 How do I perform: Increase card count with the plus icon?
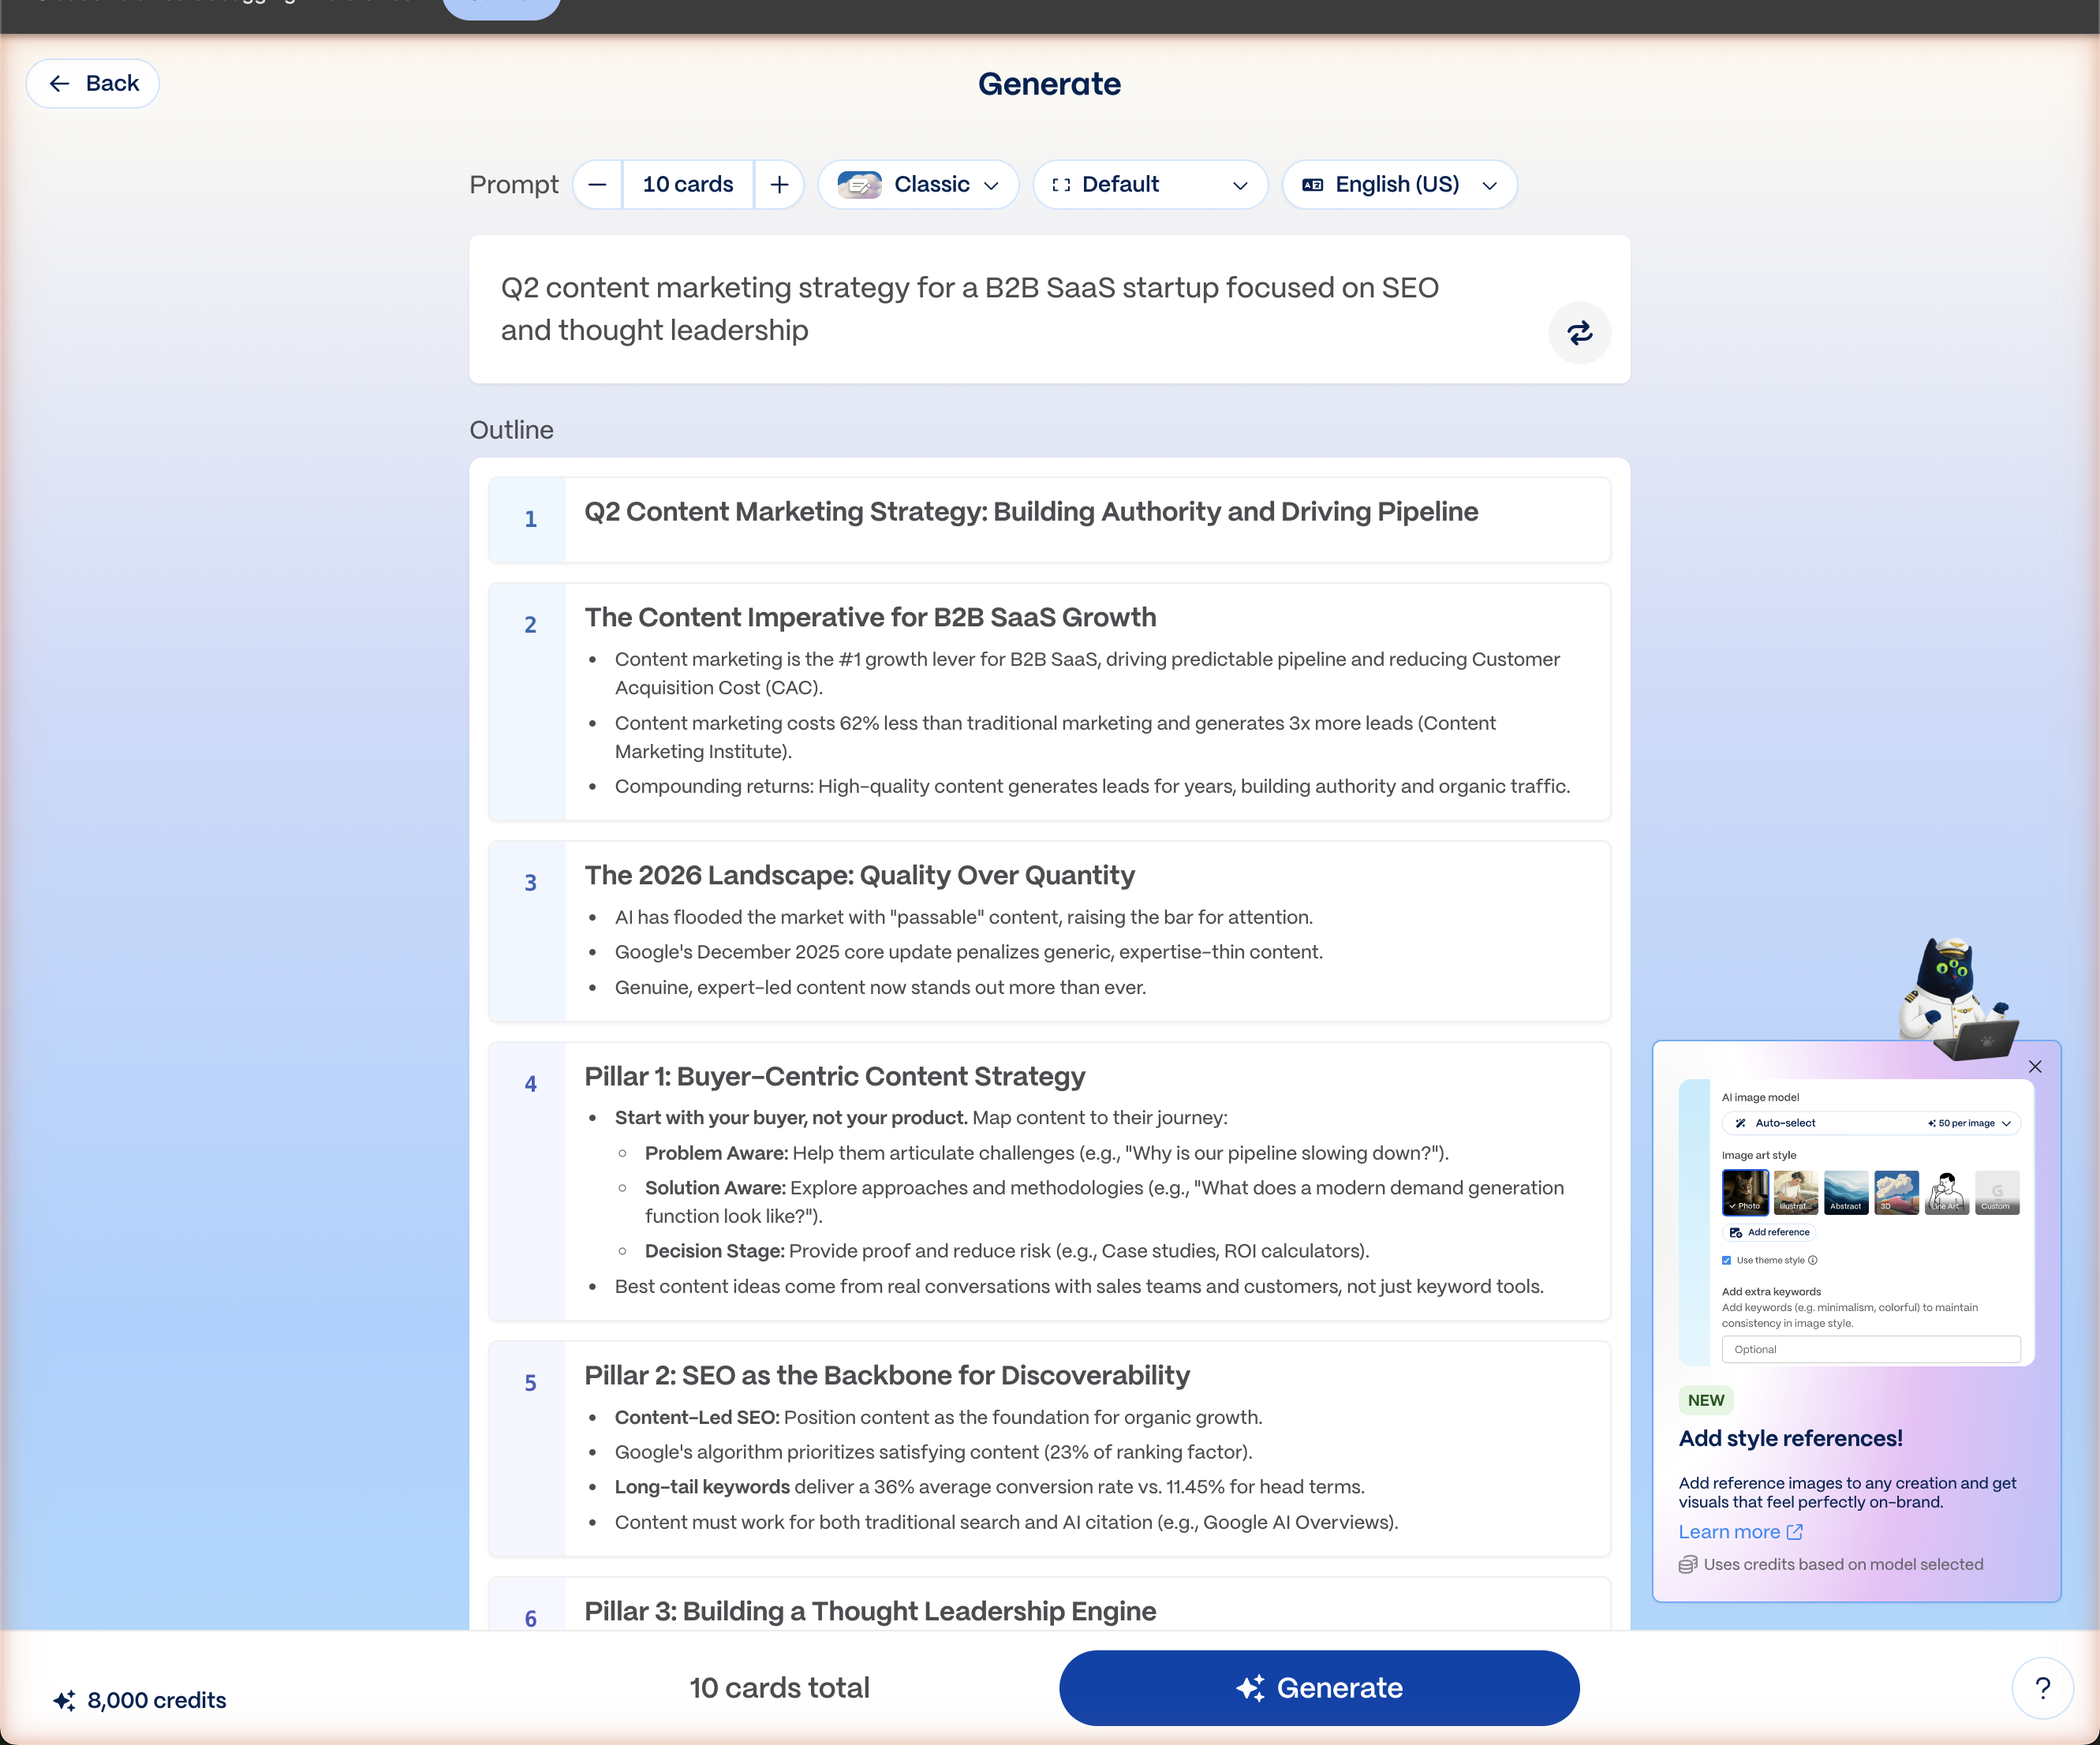(779, 184)
